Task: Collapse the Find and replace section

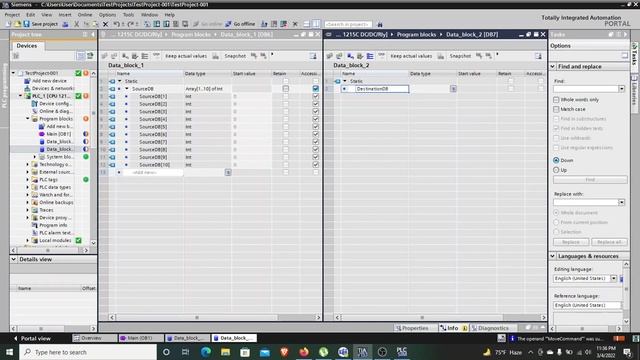Action: point(553,66)
